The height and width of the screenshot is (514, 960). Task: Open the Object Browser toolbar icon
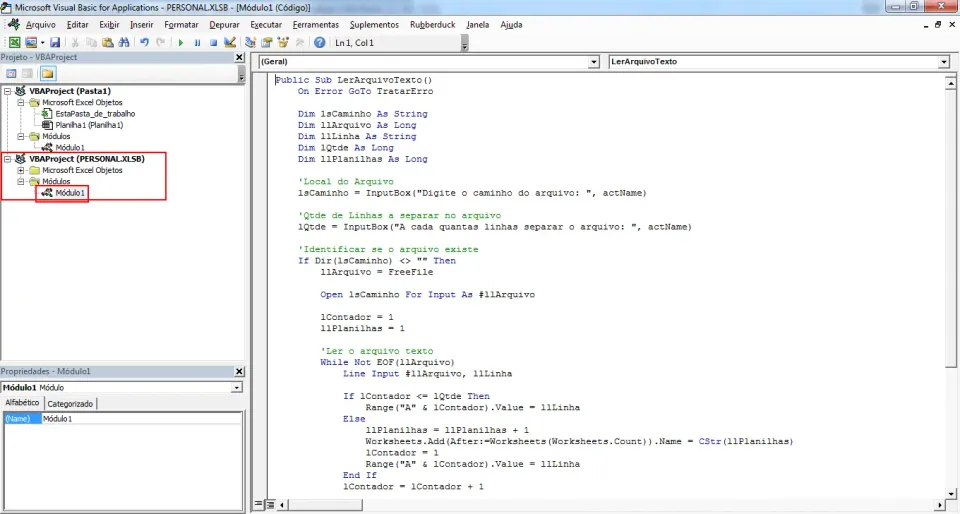[283, 42]
